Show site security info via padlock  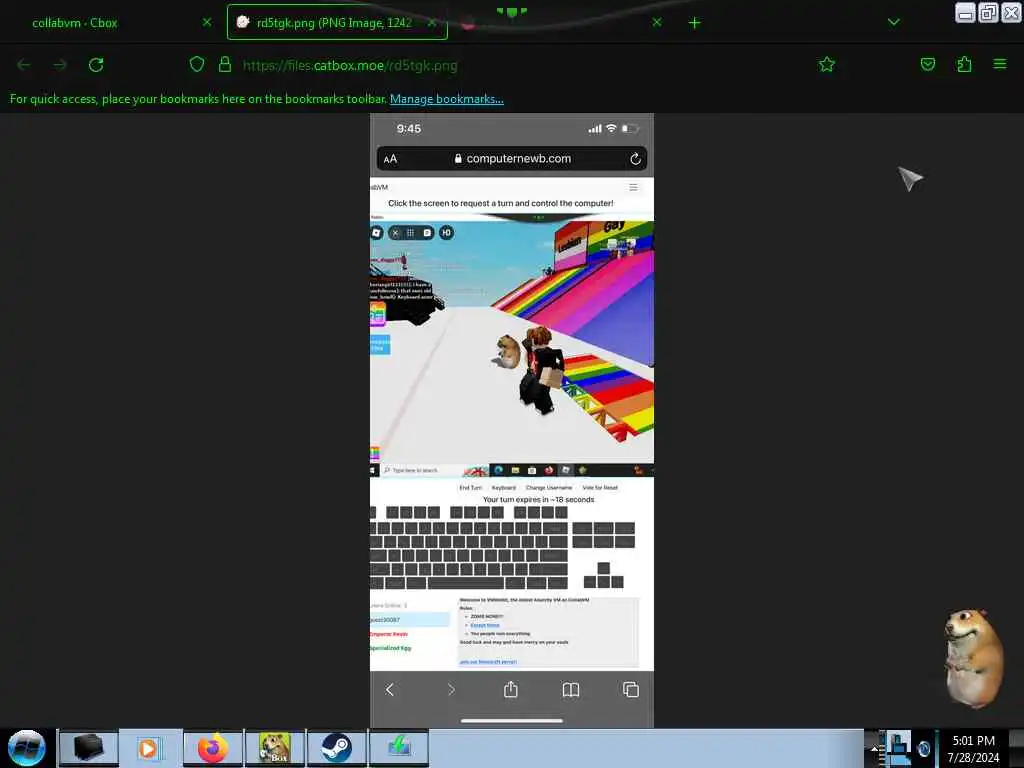point(225,65)
